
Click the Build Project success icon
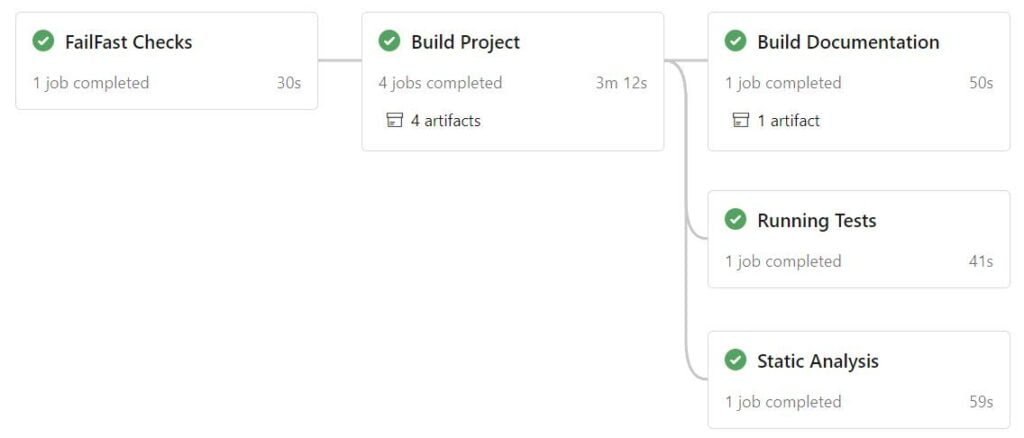coord(389,41)
